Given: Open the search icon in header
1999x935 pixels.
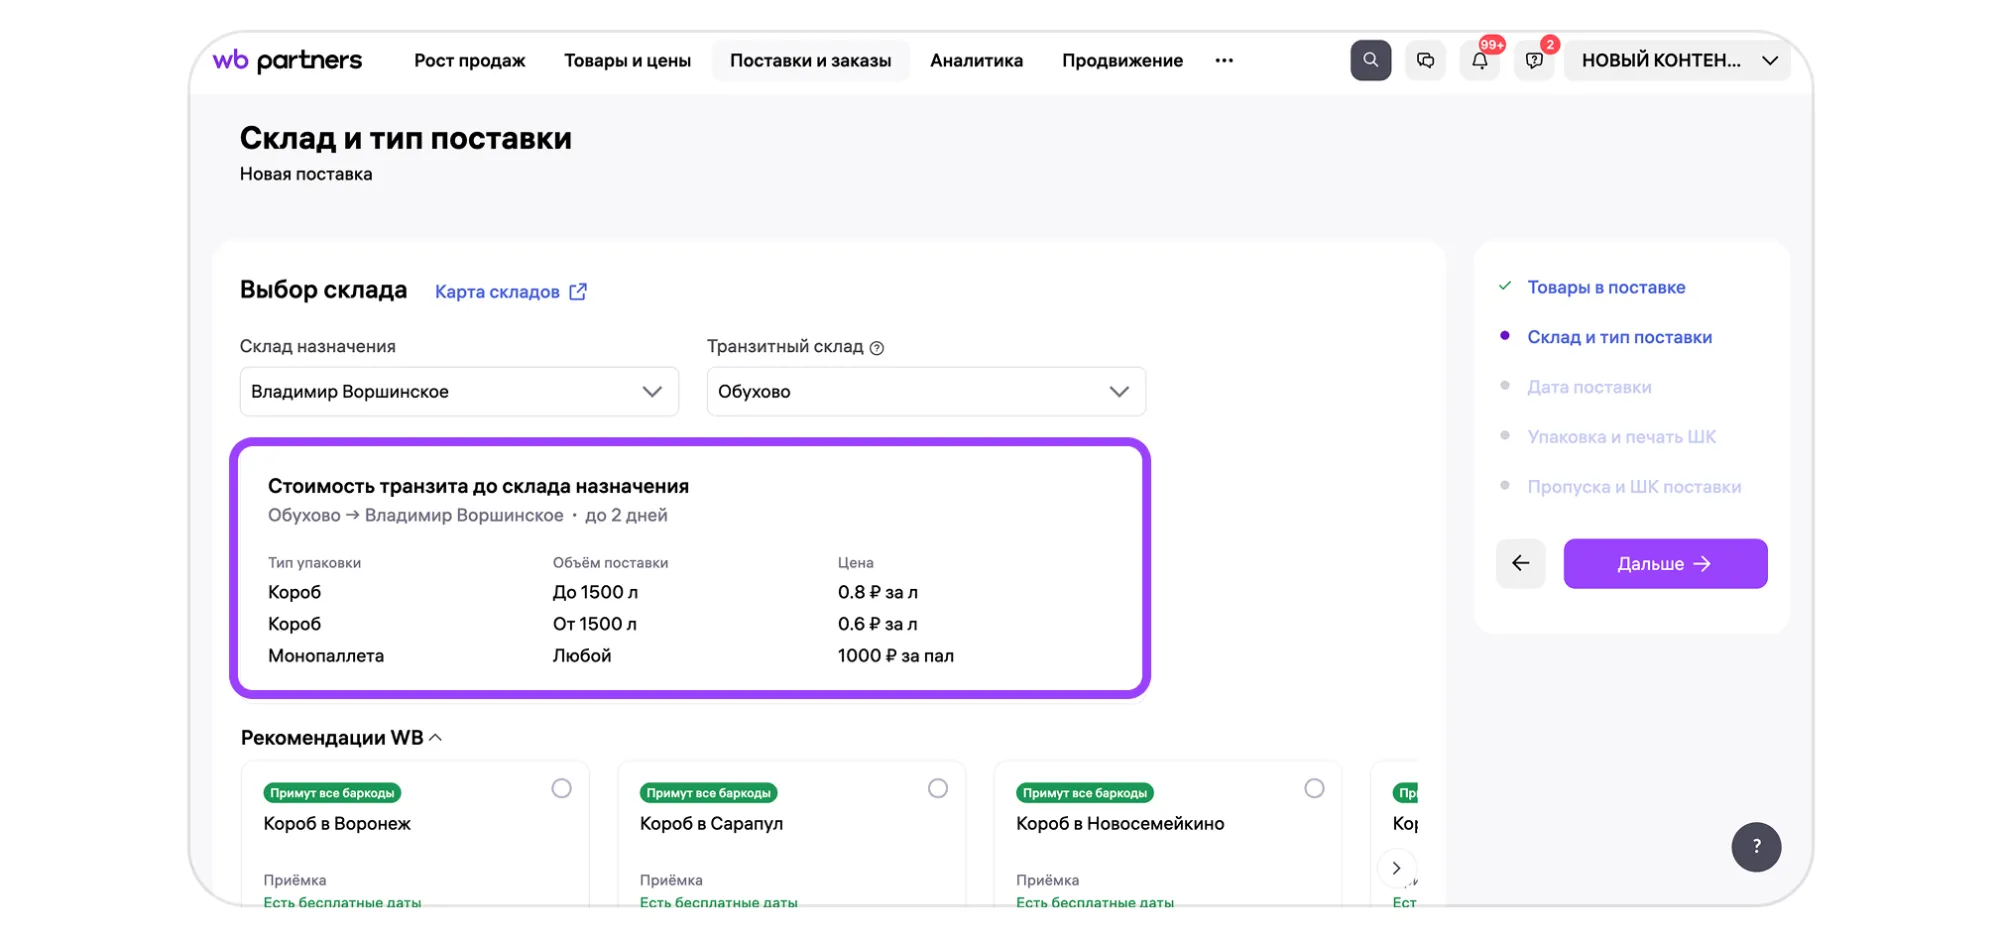Looking at the screenshot, I should click(1370, 60).
